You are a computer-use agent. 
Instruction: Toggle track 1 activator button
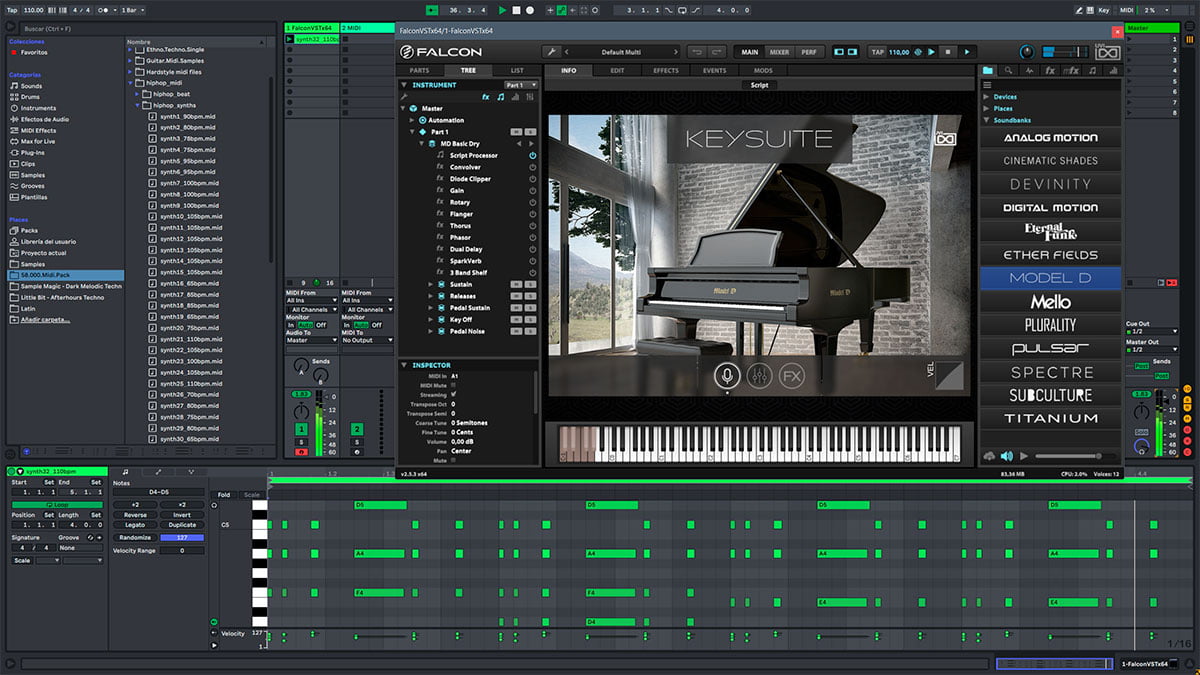[301, 429]
